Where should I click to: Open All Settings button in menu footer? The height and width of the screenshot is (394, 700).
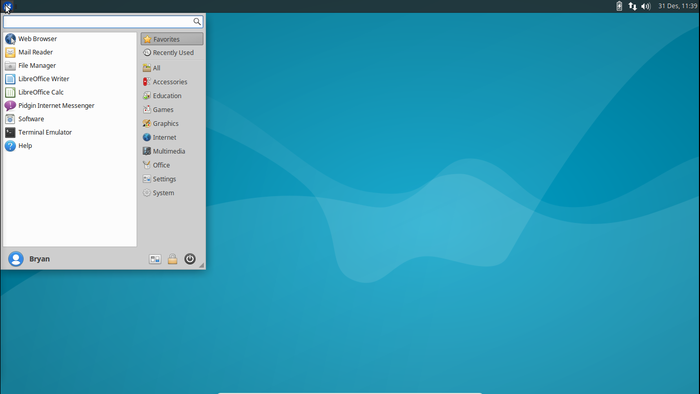(155, 259)
